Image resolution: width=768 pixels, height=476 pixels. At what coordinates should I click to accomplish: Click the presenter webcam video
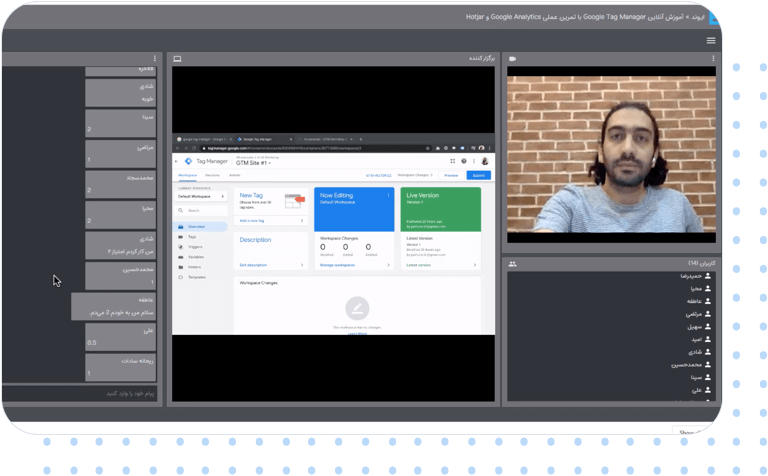pos(611,154)
